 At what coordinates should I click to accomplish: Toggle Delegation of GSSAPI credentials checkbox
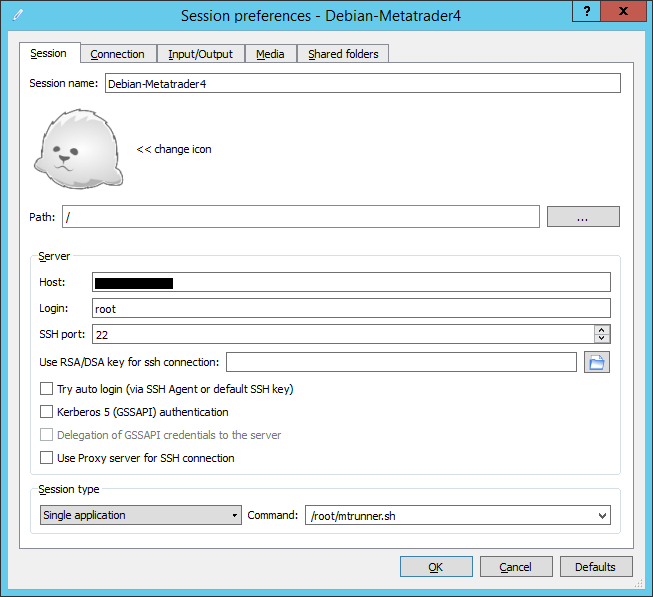[46, 435]
